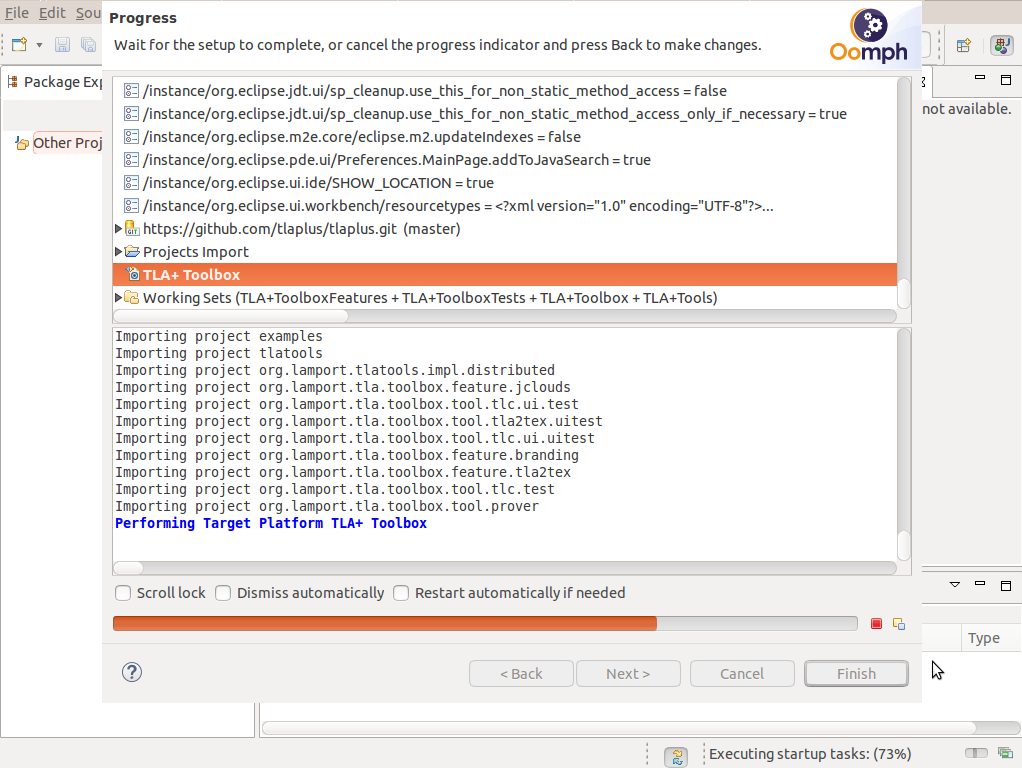Click 'Importing project tlatools' log line
This screenshot has height=768, width=1022.
point(219,353)
